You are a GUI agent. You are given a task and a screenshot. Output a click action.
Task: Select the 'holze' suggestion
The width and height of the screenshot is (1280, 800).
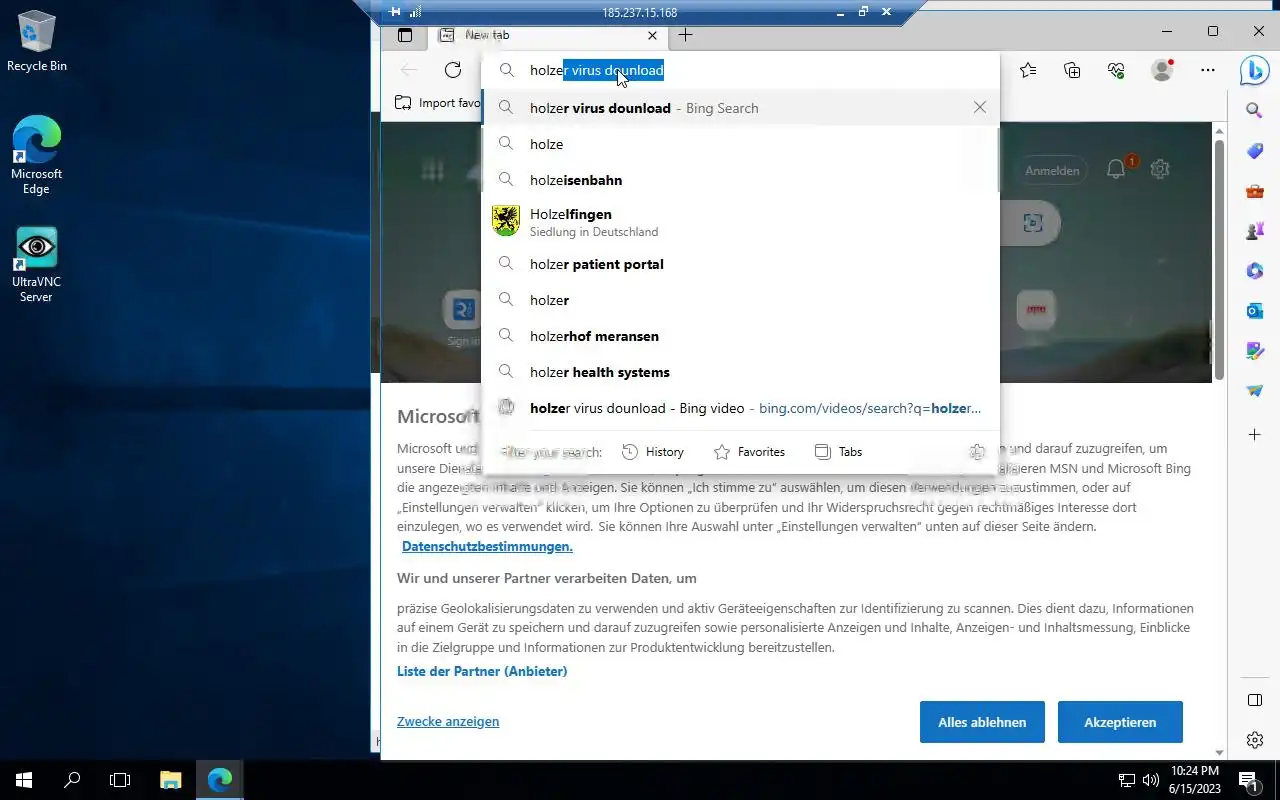pyautogui.click(x=740, y=144)
